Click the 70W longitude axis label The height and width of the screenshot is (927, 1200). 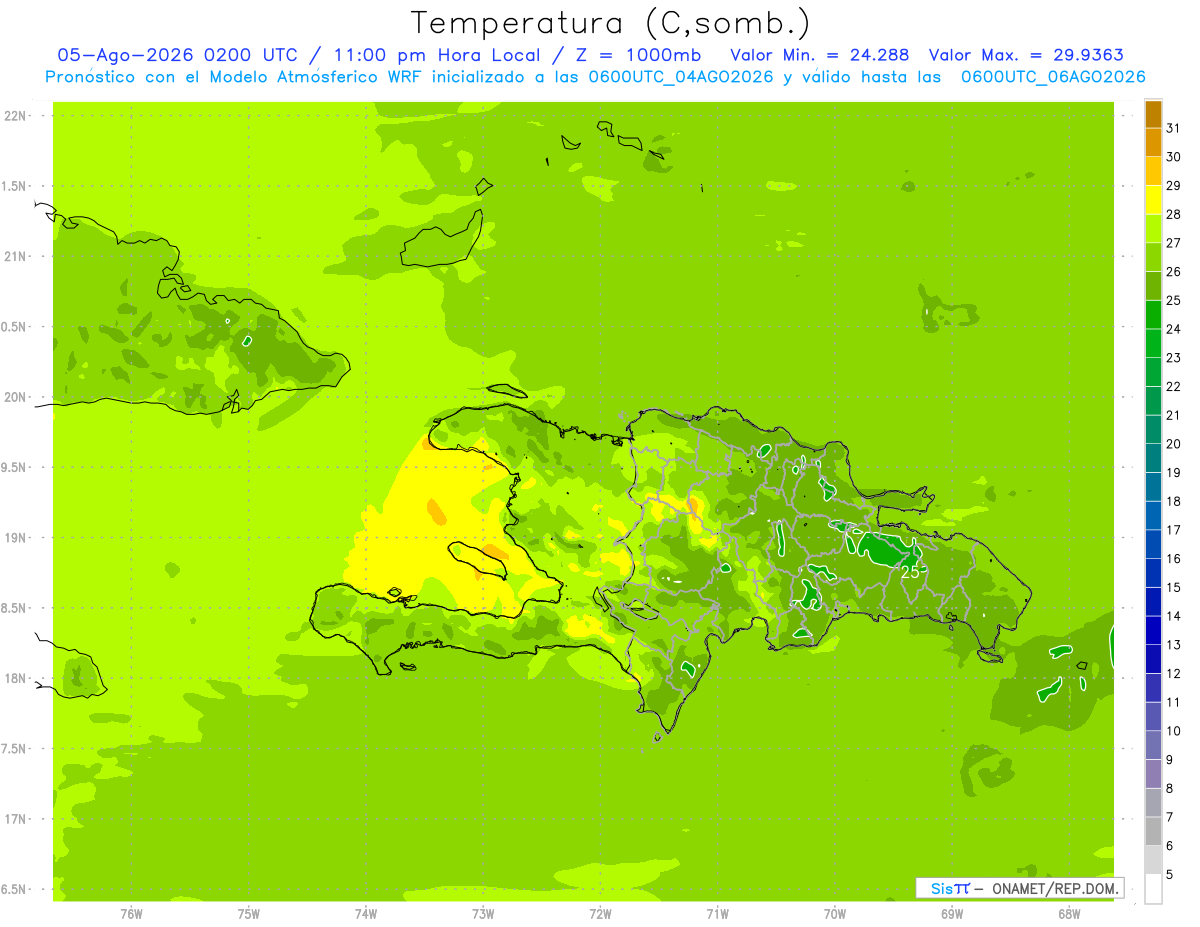coord(835,914)
